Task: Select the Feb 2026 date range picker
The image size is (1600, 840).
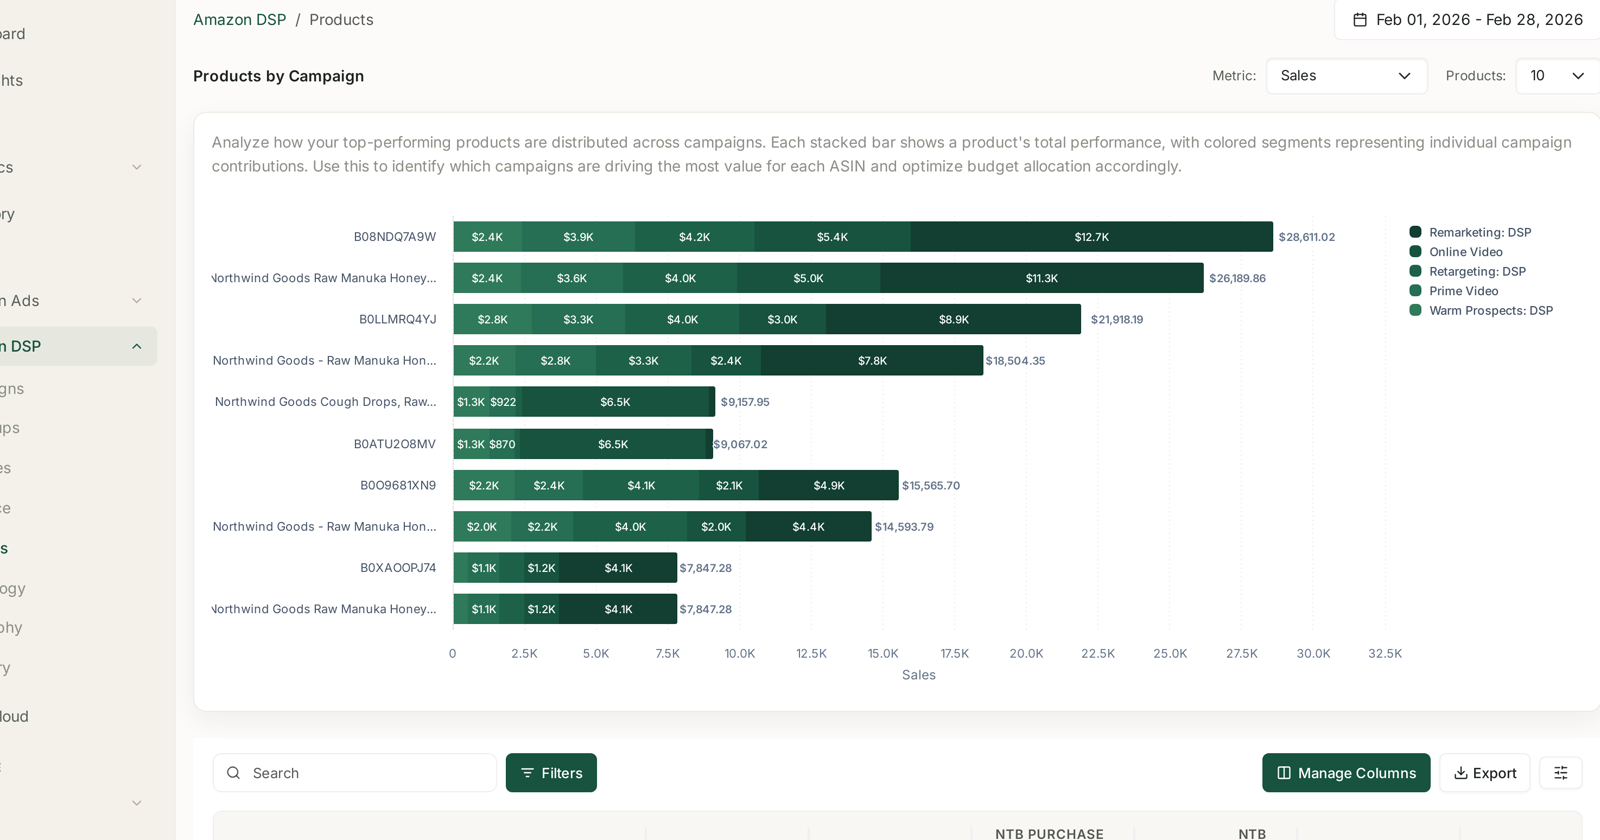Action: point(1469,20)
